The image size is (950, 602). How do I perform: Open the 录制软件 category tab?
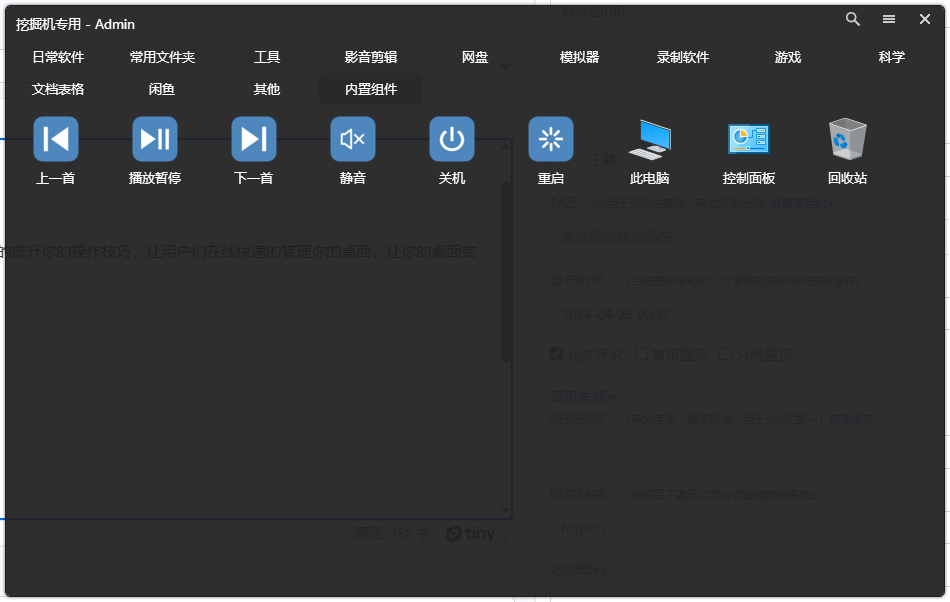683,57
